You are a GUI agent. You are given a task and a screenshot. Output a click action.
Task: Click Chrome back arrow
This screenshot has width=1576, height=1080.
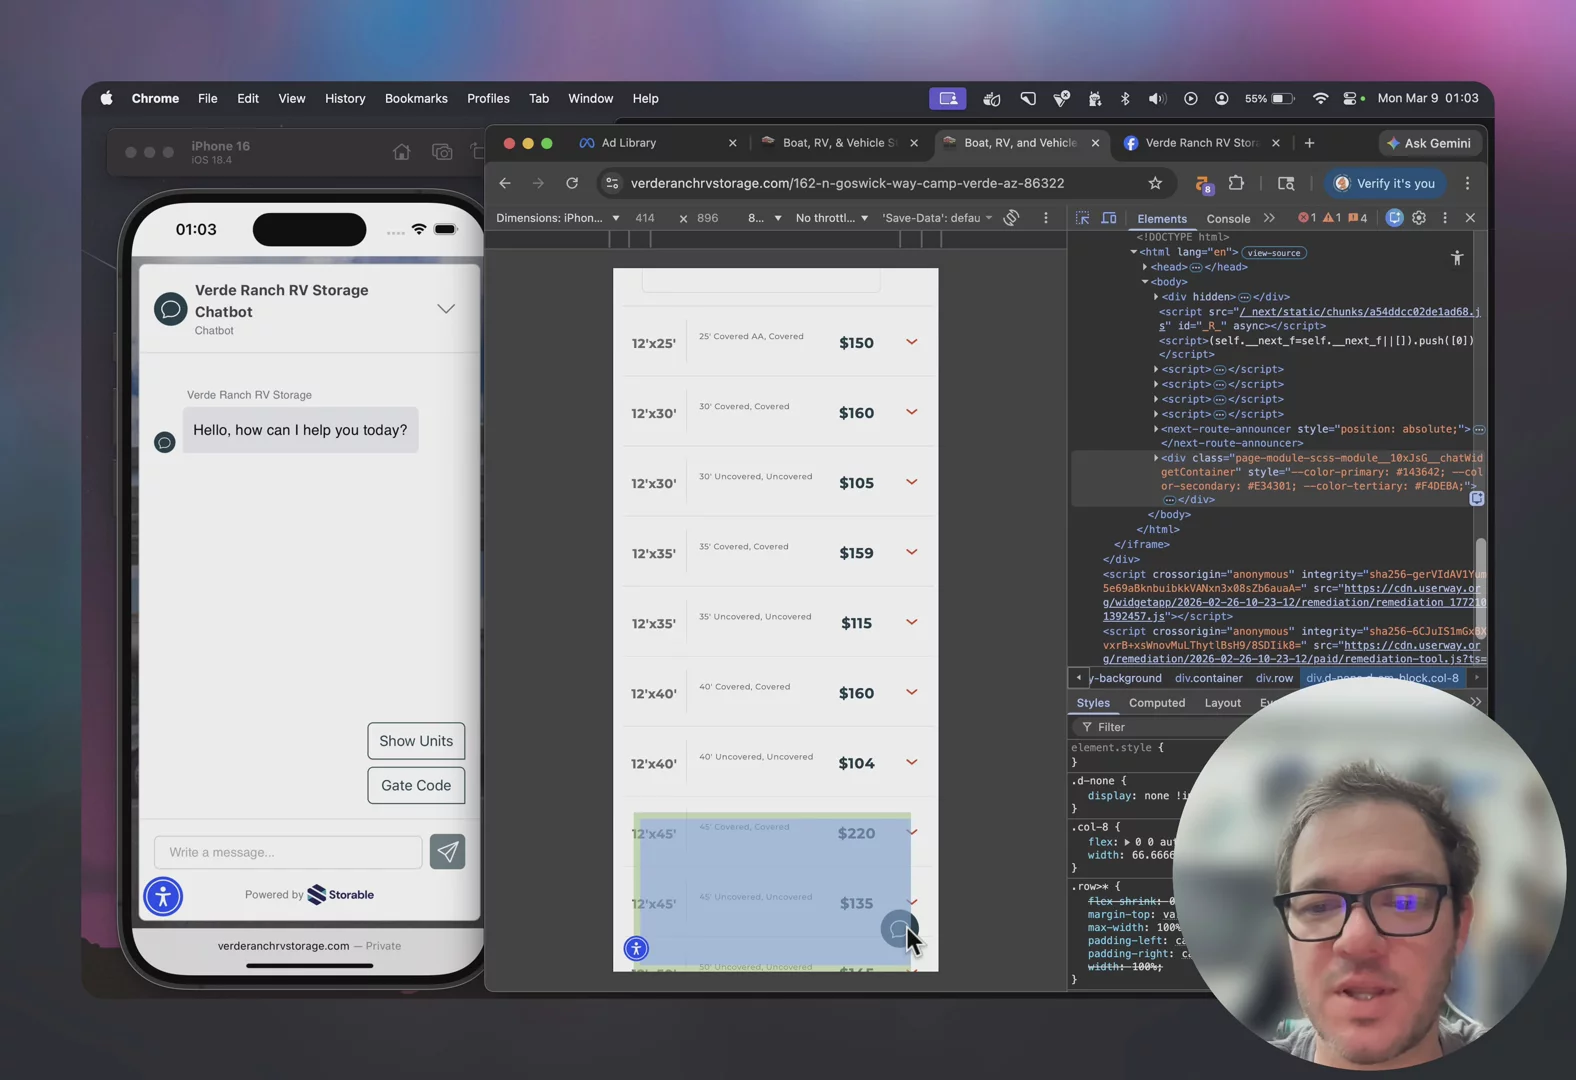coord(505,183)
